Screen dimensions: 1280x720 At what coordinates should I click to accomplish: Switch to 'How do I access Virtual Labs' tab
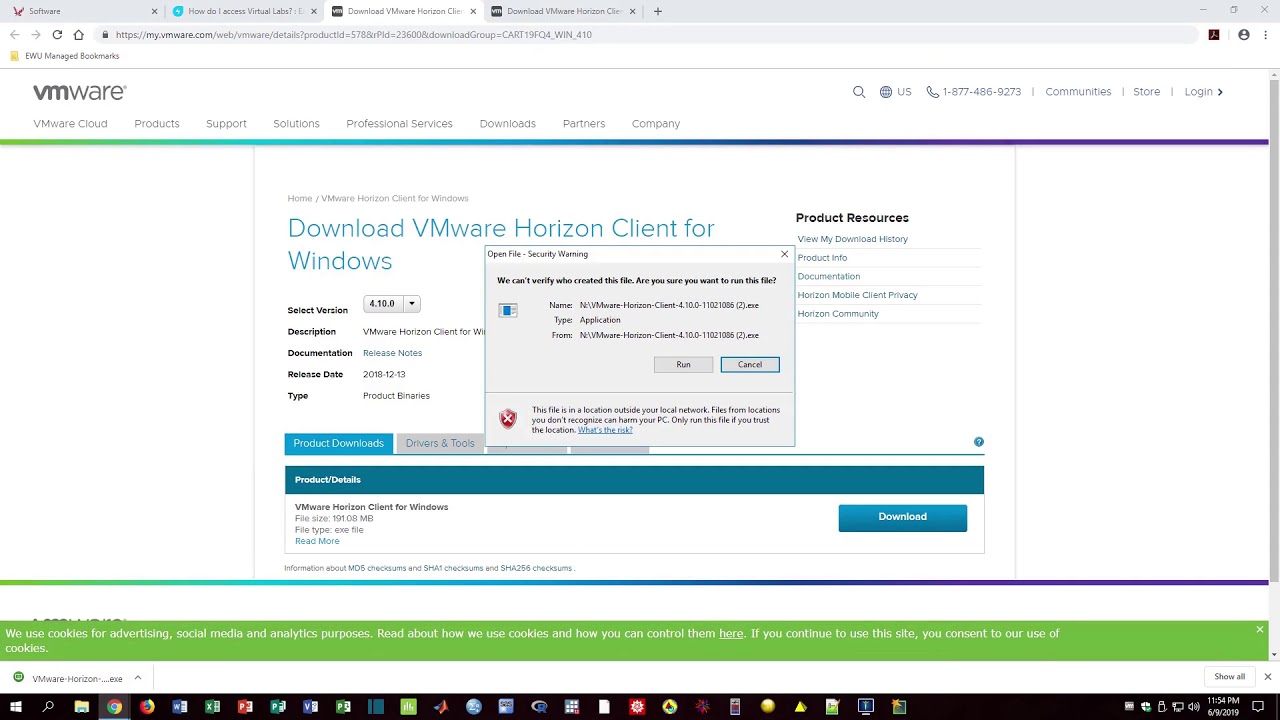click(x=244, y=11)
